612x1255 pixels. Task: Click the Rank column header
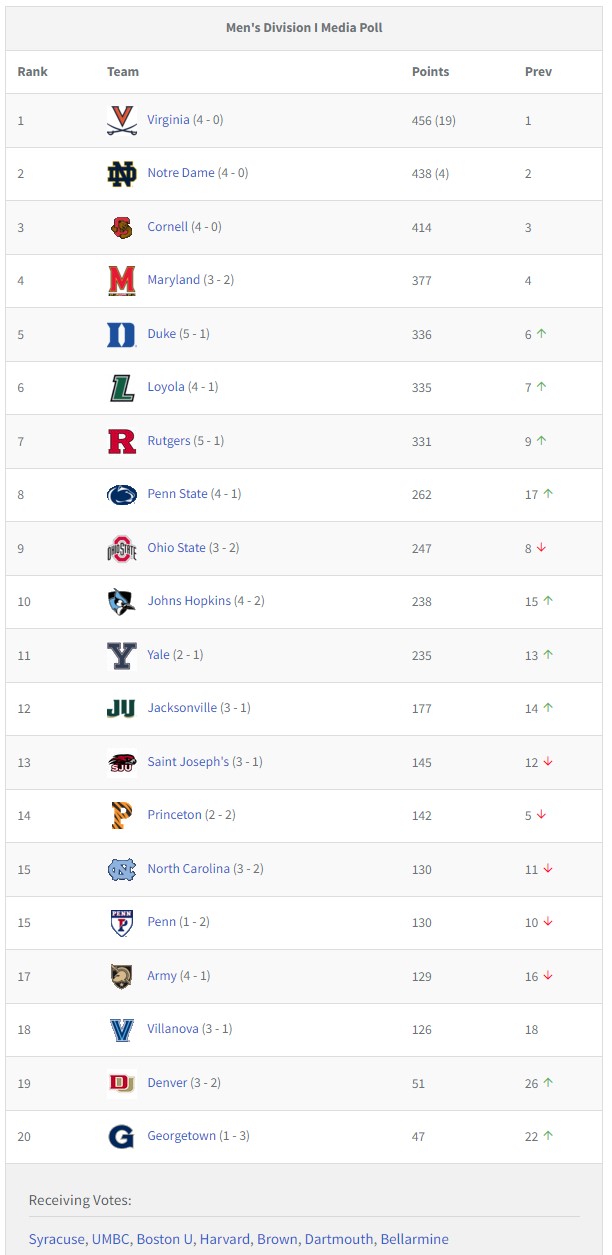click(33, 72)
